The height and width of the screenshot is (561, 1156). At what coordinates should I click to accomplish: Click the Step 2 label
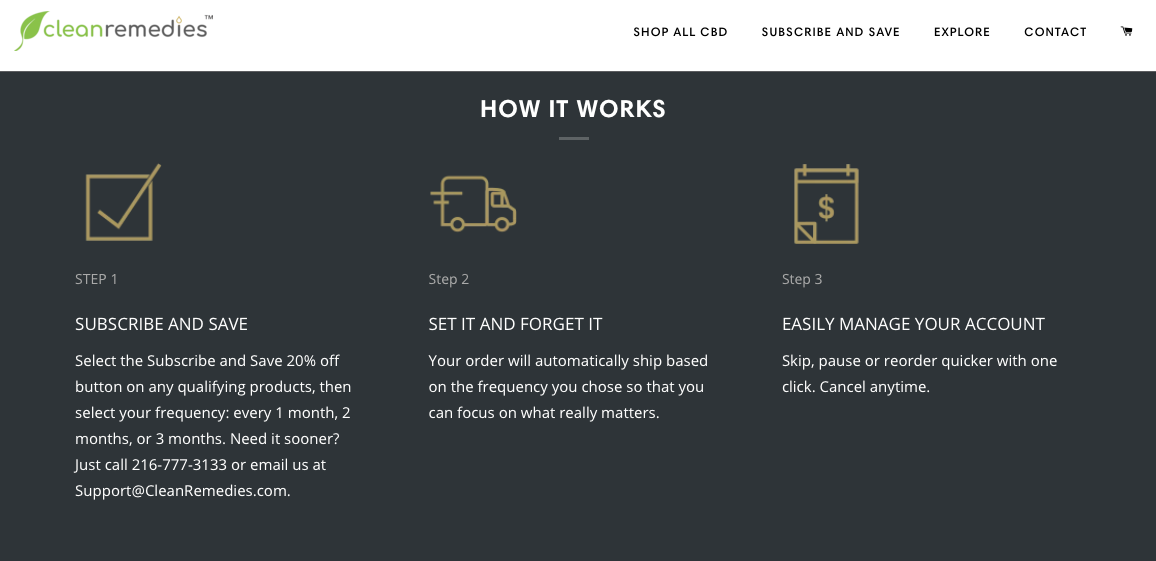click(x=448, y=279)
